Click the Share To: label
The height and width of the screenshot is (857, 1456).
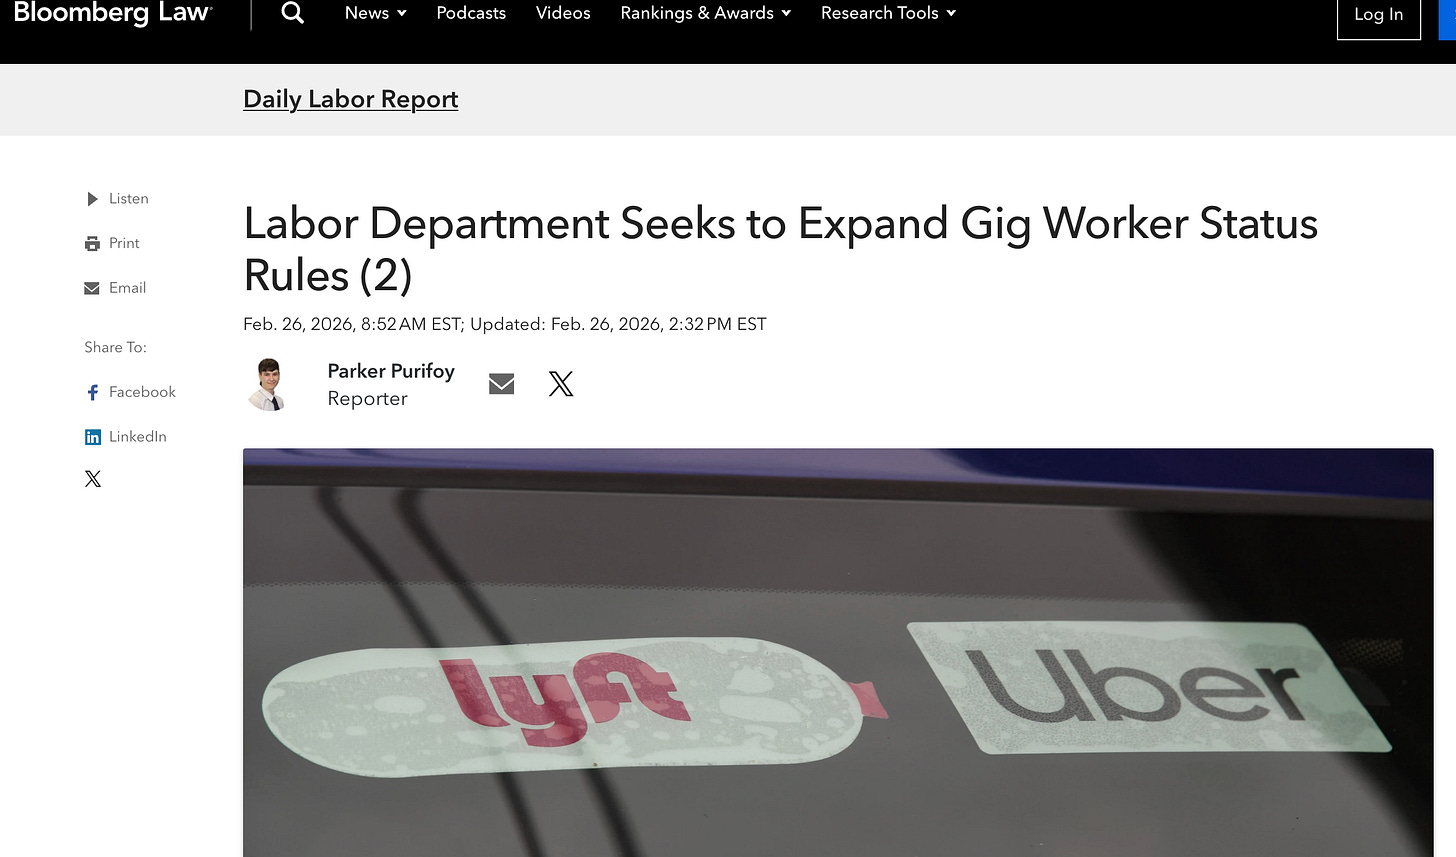115,347
